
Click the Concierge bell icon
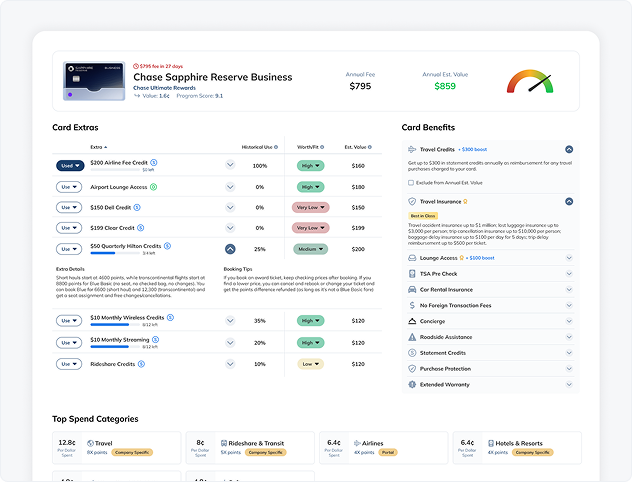412,321
